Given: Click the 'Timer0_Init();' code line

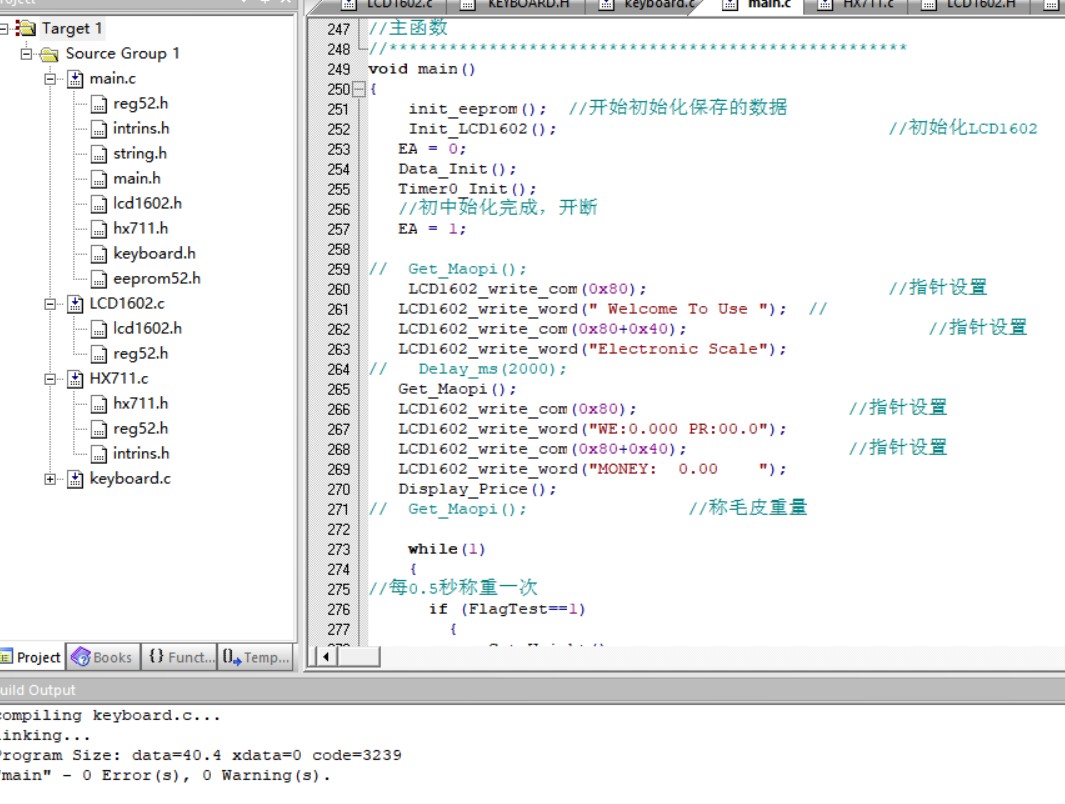Looking at the screenshot, I should (x=467, y=189).
